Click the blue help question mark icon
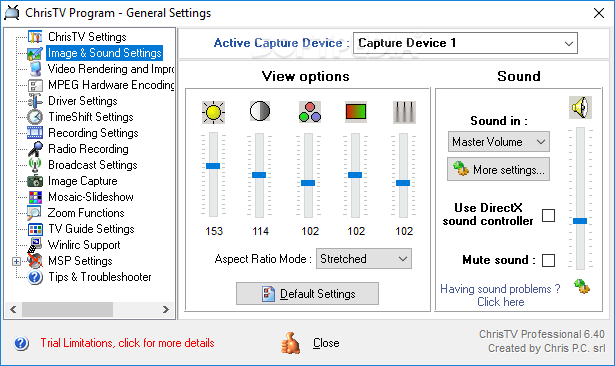Image resolution: width=615 pixels, height=366 pixels. pos(21,343)
